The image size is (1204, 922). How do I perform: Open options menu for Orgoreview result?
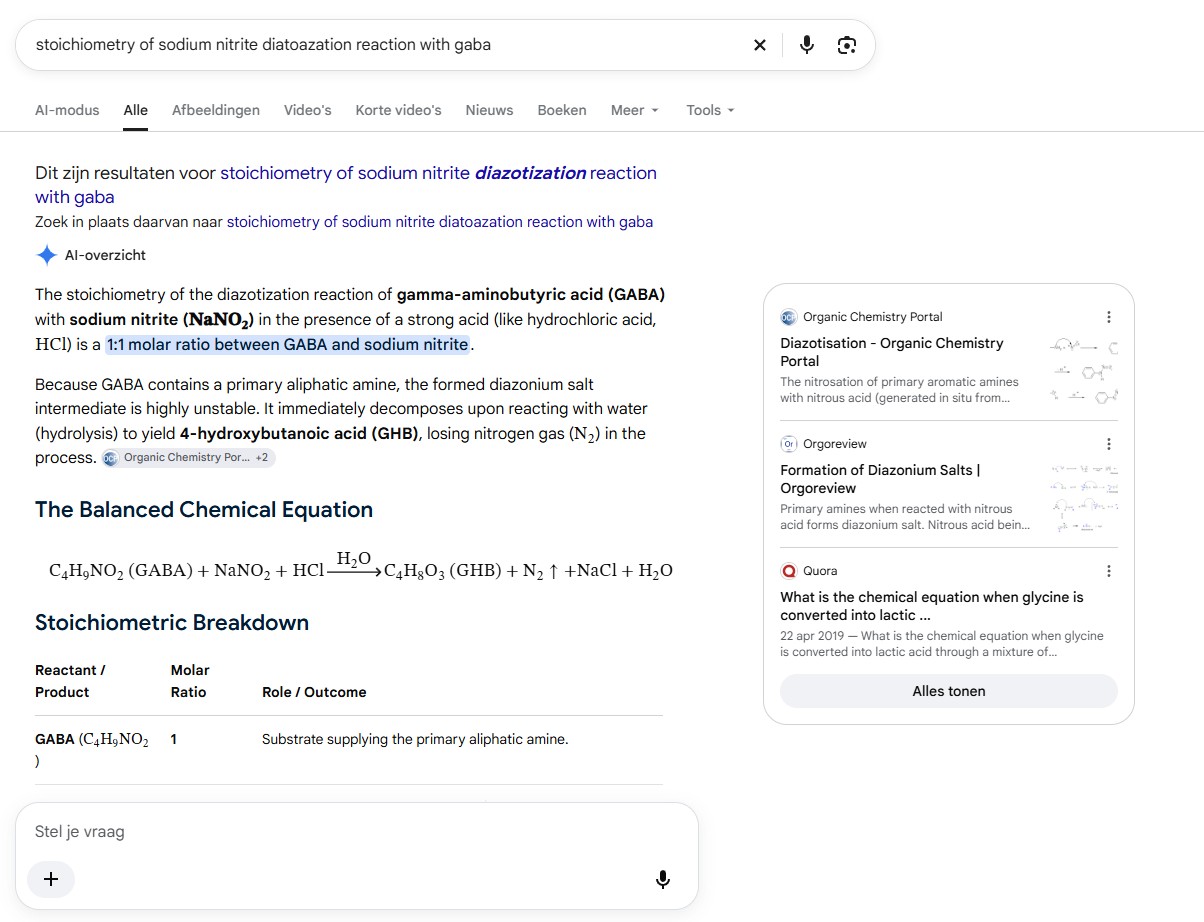coord(1108,444)
